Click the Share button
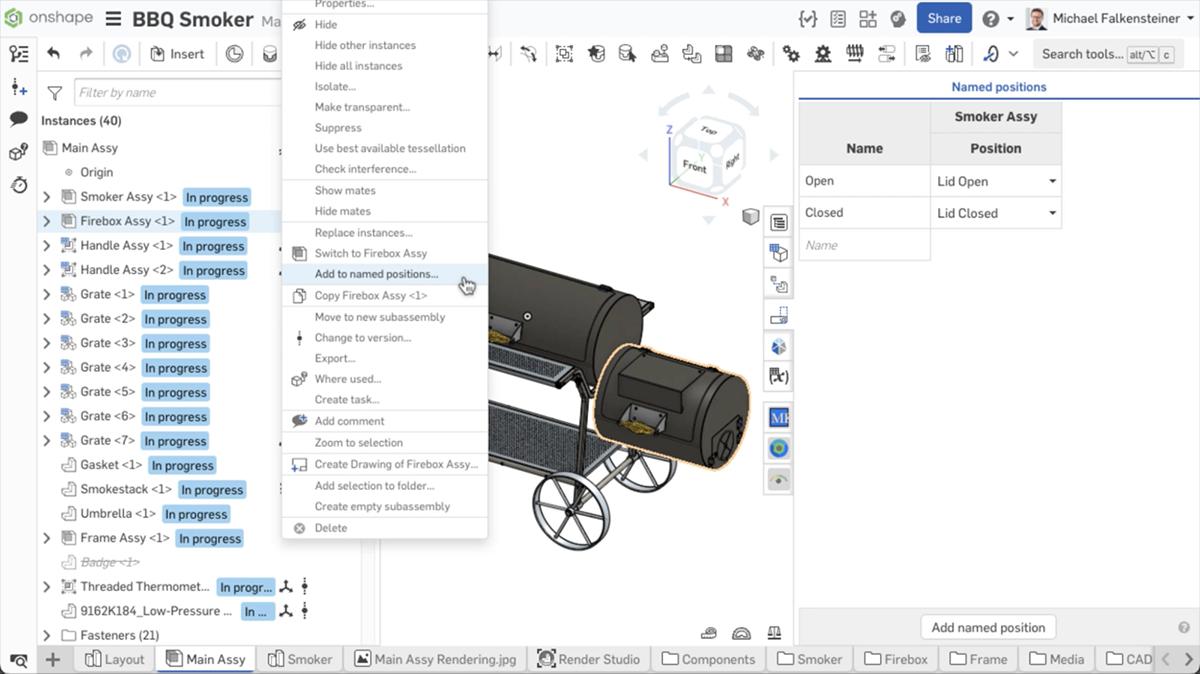The width and height of the screenshot is (1200, 674). point(943,17)
